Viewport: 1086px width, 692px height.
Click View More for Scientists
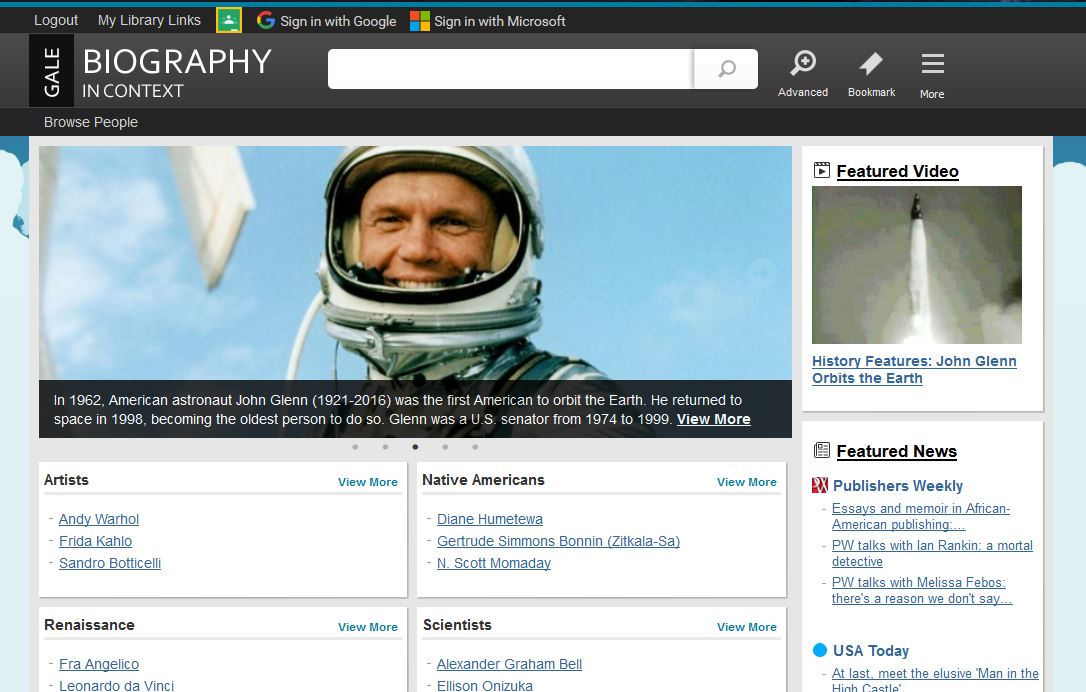pos(747,627)
